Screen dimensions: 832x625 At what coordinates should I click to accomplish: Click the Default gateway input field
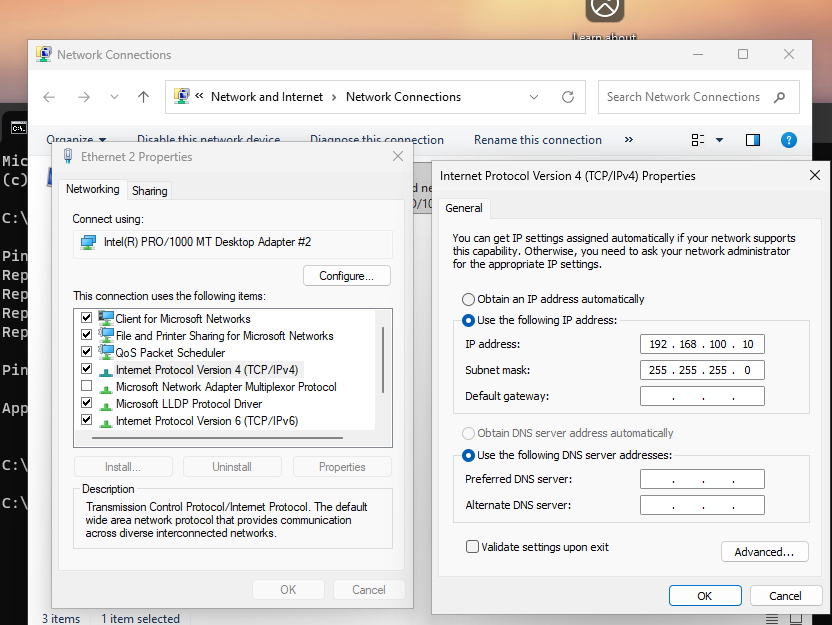pos(702,396)
